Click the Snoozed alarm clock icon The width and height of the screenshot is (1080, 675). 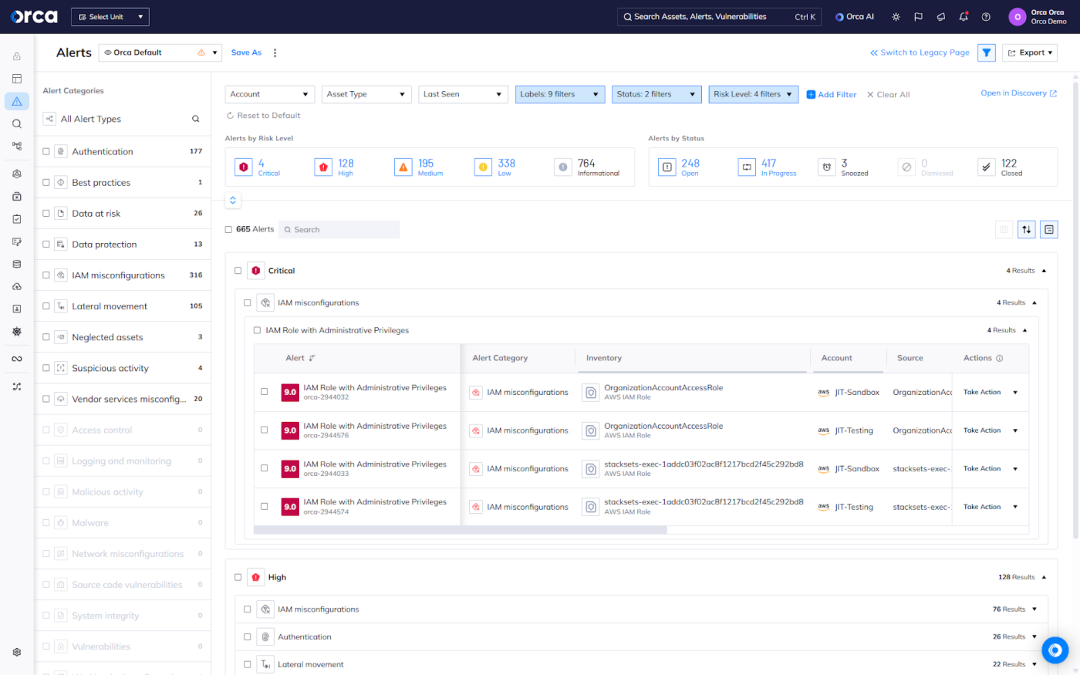point(827,167)
